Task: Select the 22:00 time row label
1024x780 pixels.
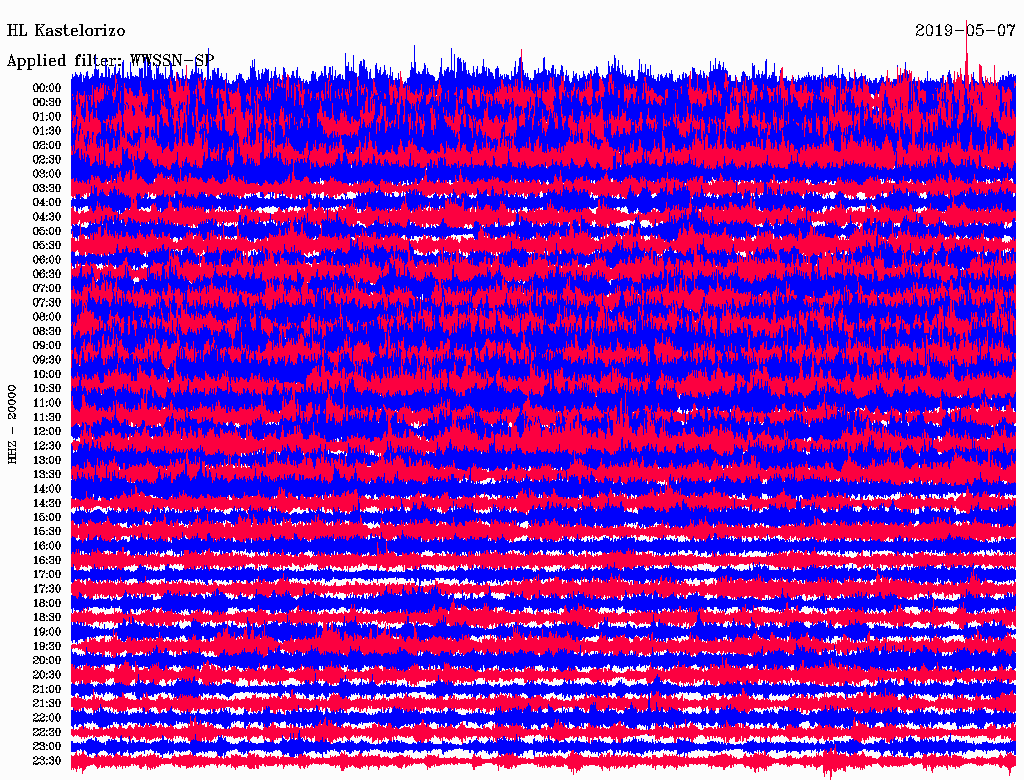Action: (x=47, y=718)
